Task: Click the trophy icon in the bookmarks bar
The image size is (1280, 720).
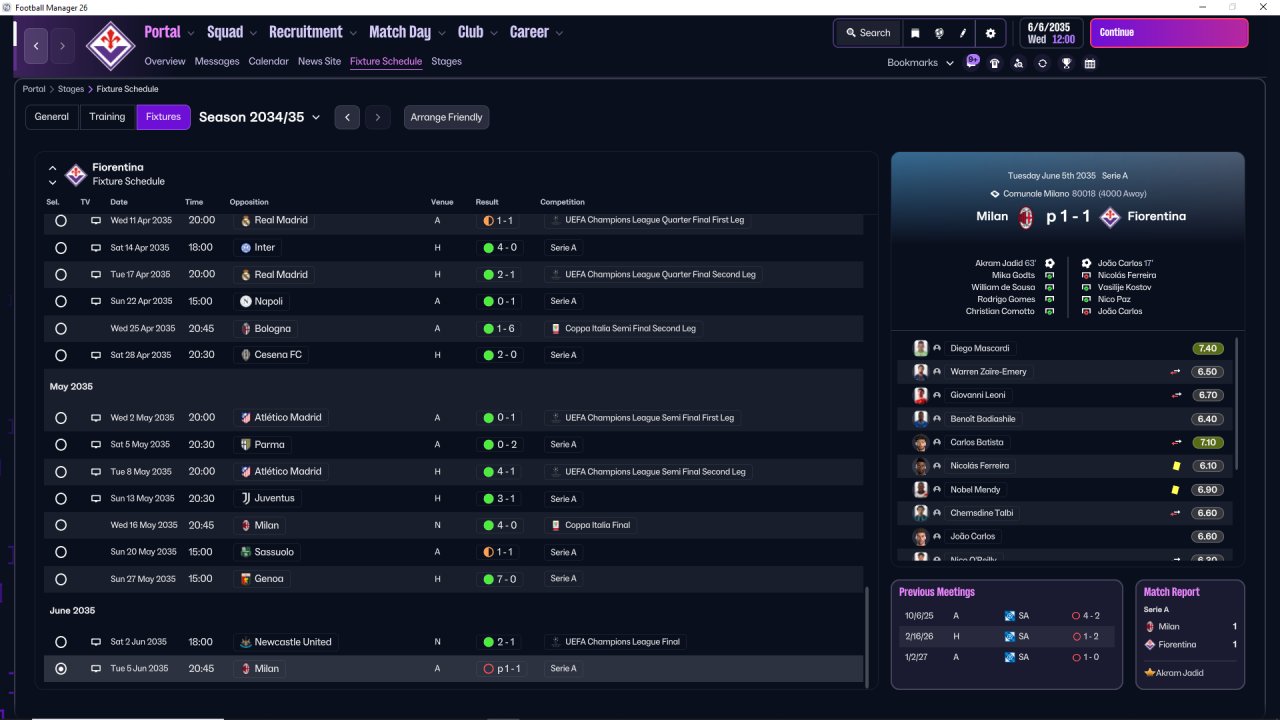Action: click(x=1067, y=63)
